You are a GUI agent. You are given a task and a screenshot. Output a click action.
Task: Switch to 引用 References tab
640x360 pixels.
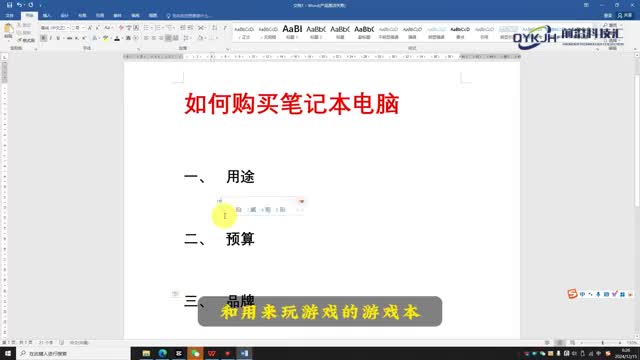pyautogui.click(x=100, y=16)
